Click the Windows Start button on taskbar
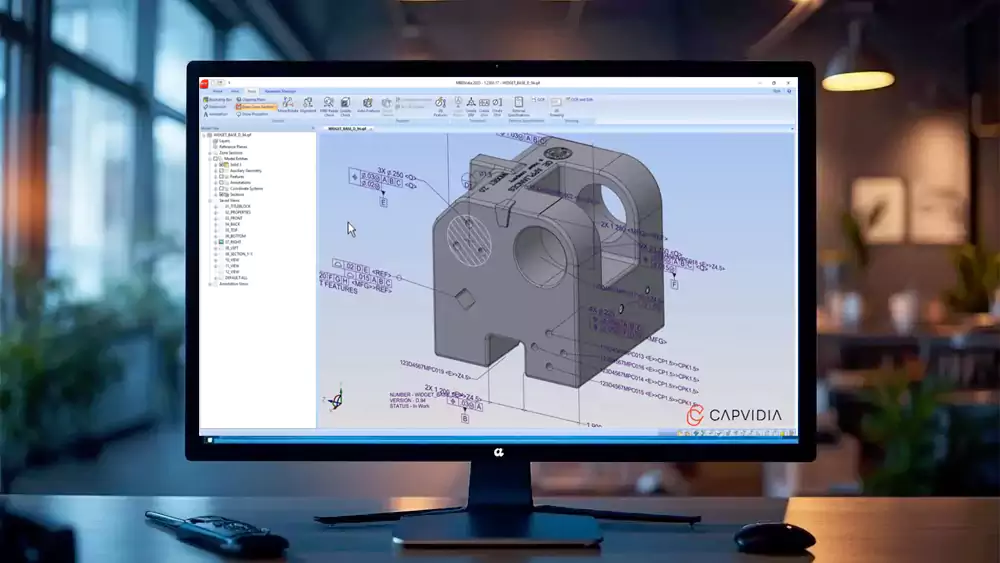This screenshot has width=1000, height=563. 209,440
